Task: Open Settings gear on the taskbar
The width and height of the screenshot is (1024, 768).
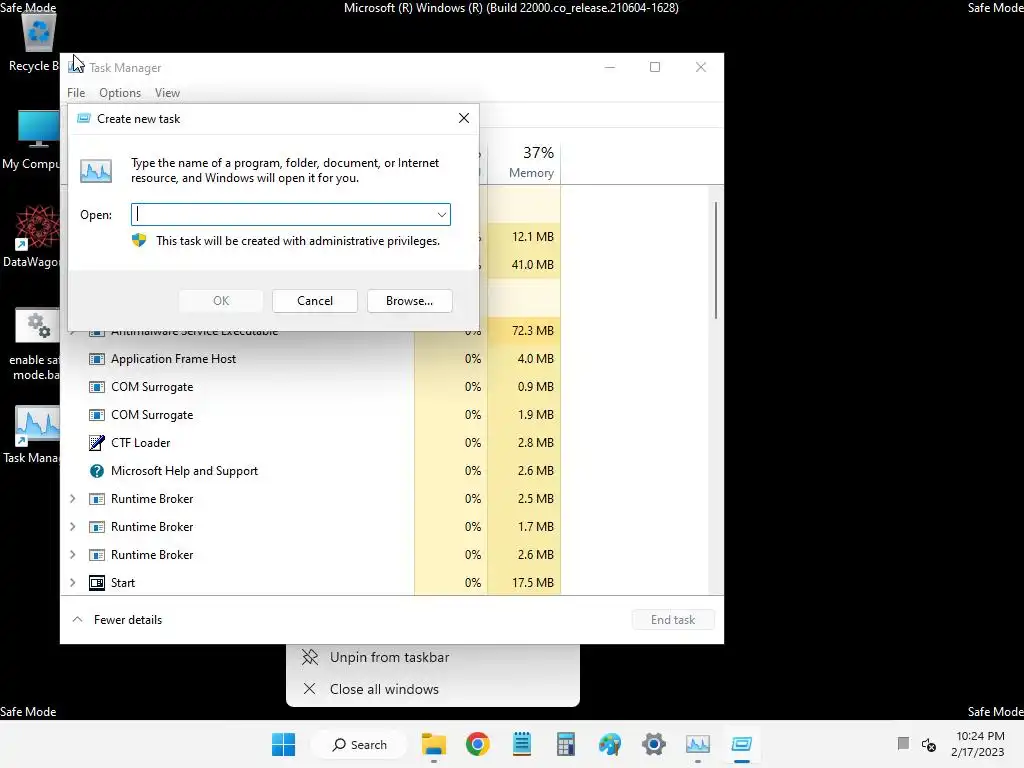Action: point(654,744)
